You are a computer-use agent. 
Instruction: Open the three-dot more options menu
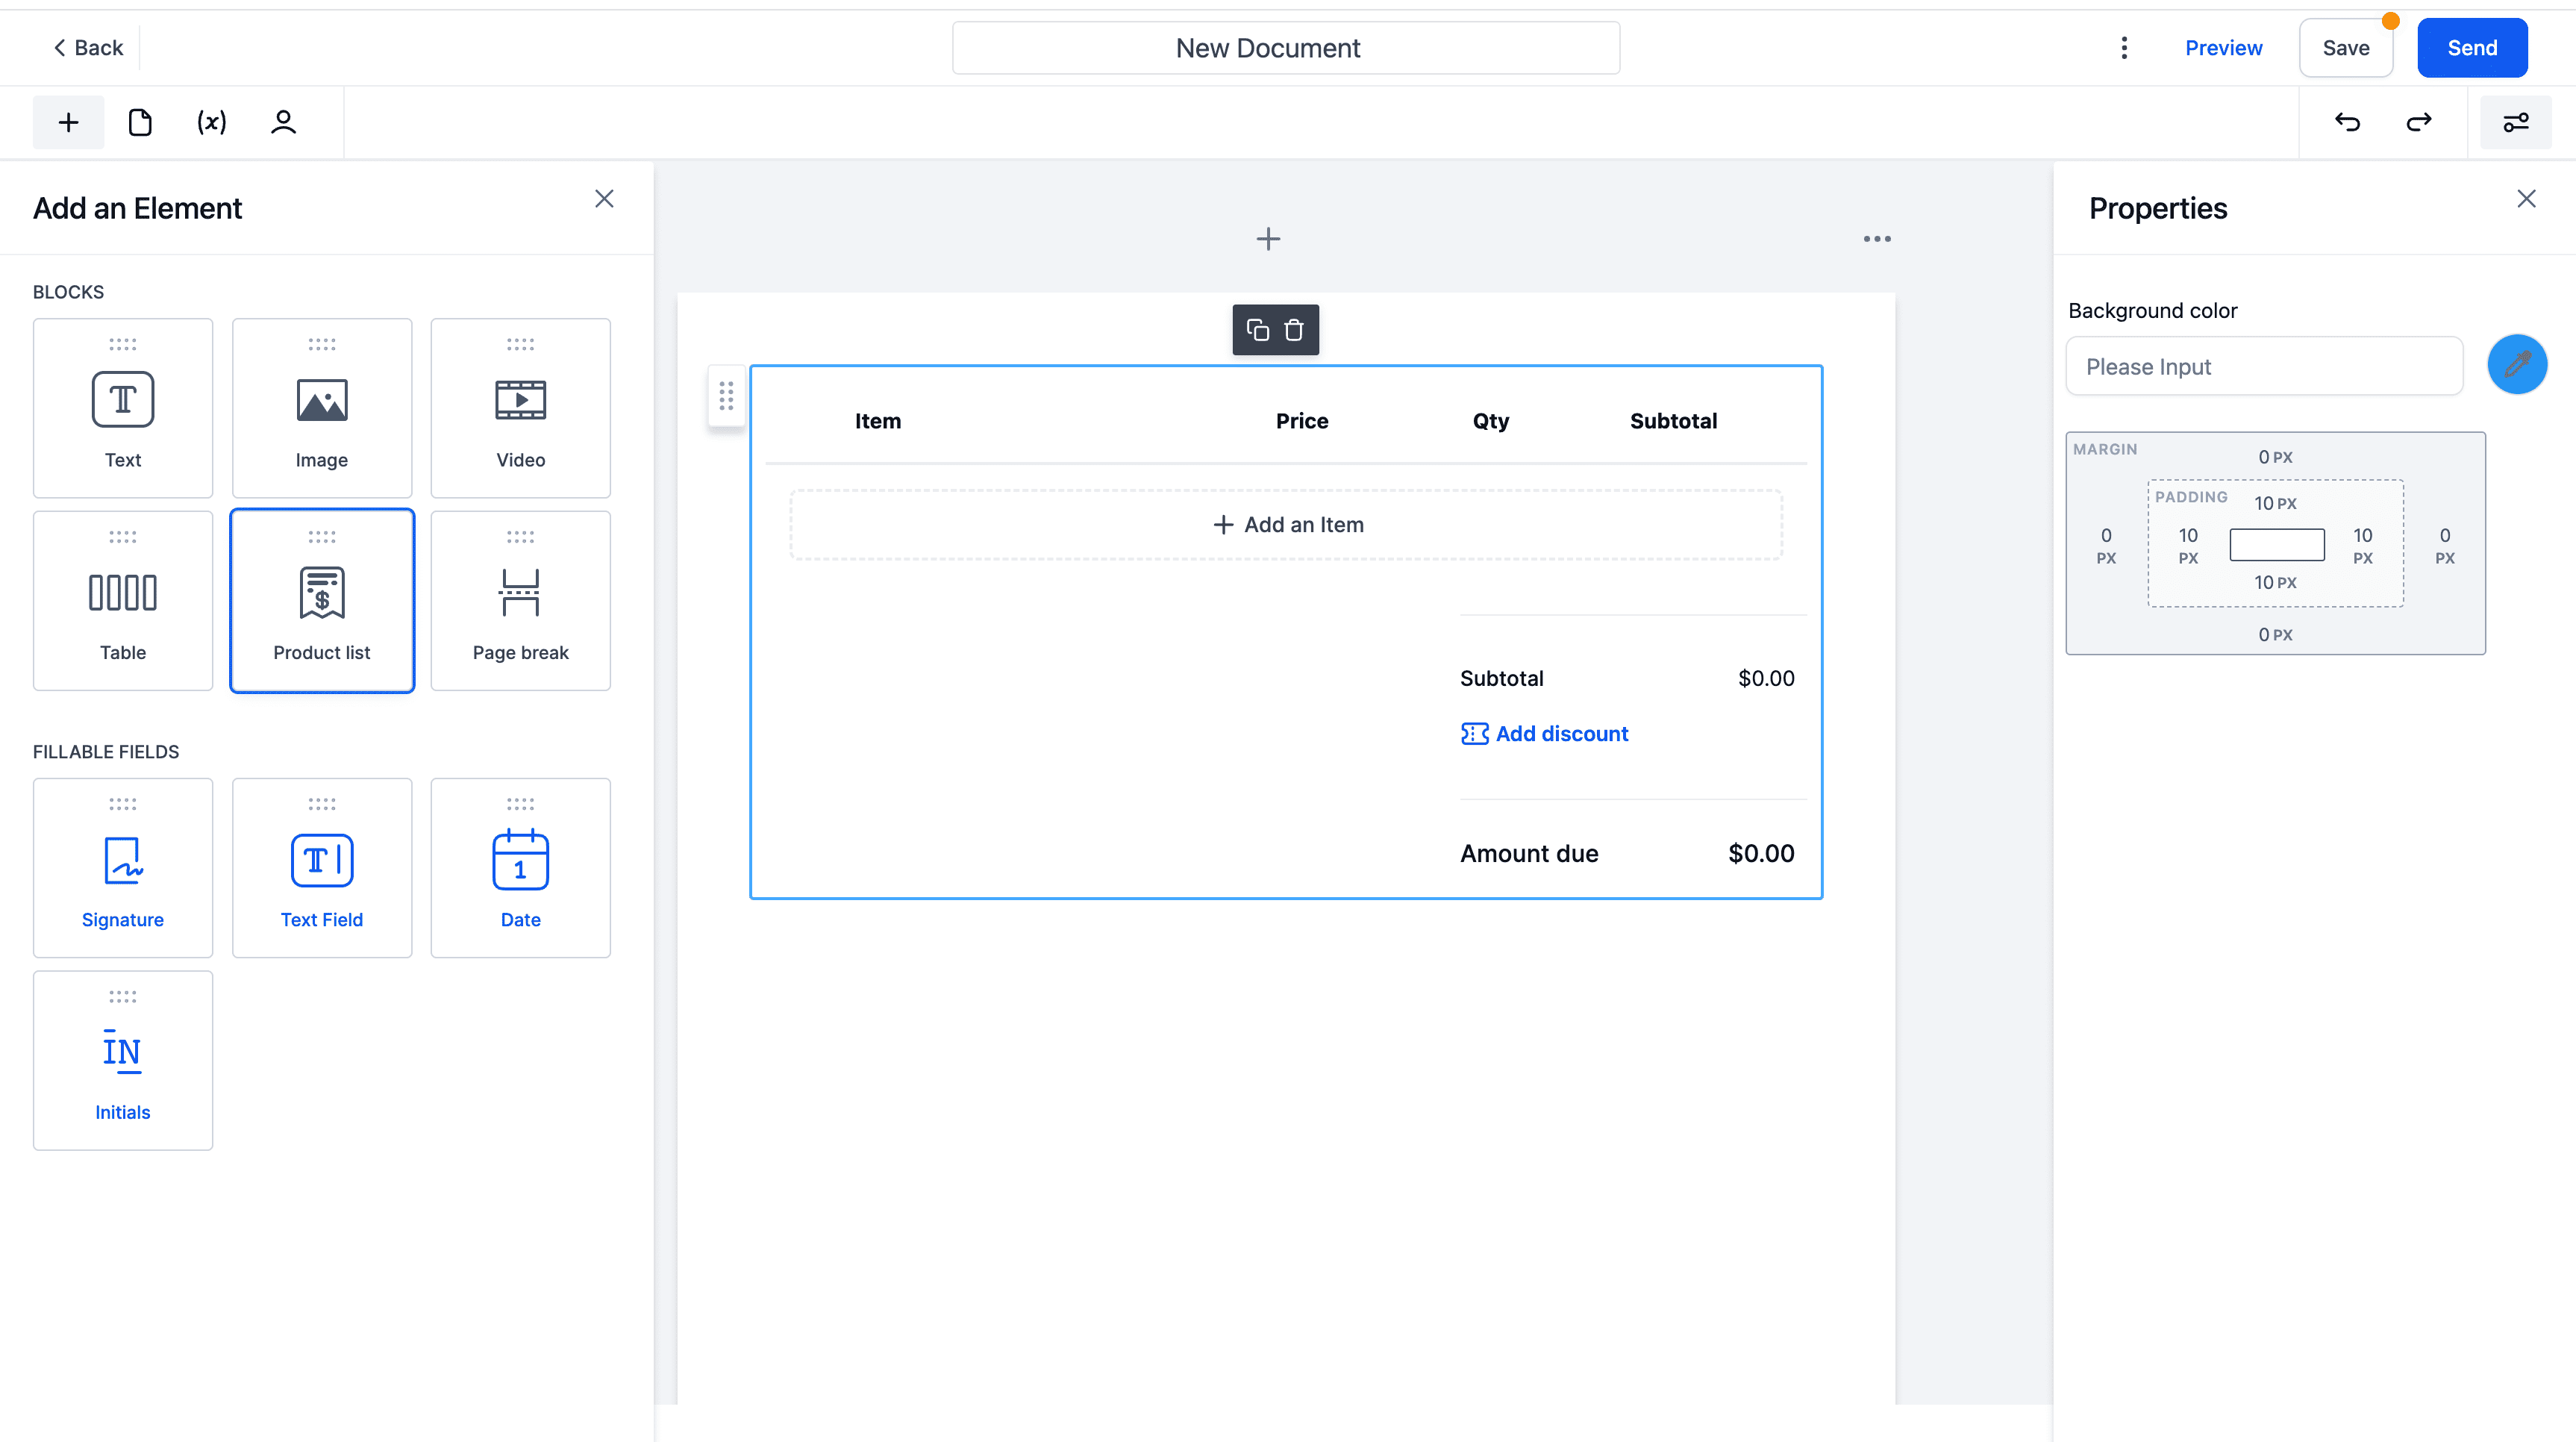coord(2124,48)
